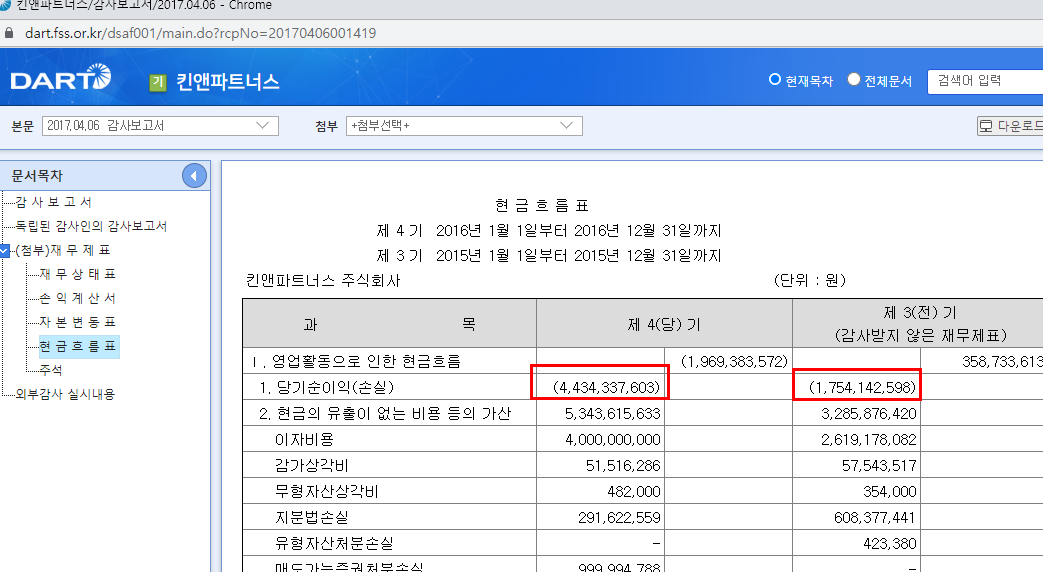Select the 전체문서 radio button
Screen dimensions: 1043x572
click(853, 79)
